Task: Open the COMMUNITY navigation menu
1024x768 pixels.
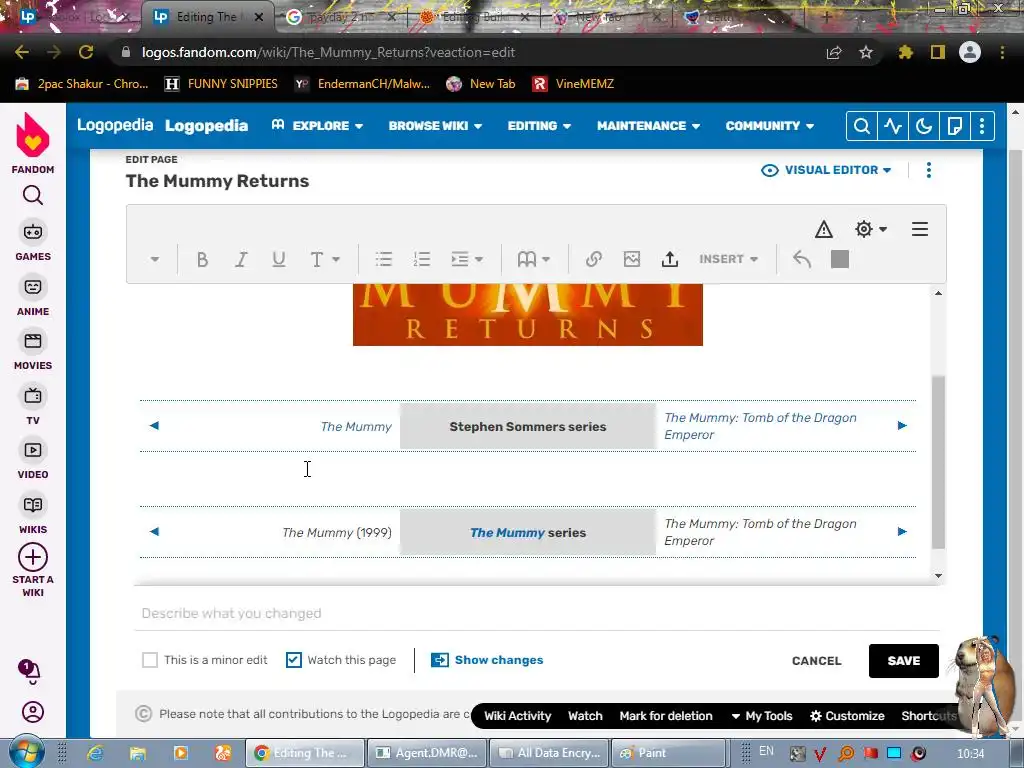Action: (x=769, y=125)
